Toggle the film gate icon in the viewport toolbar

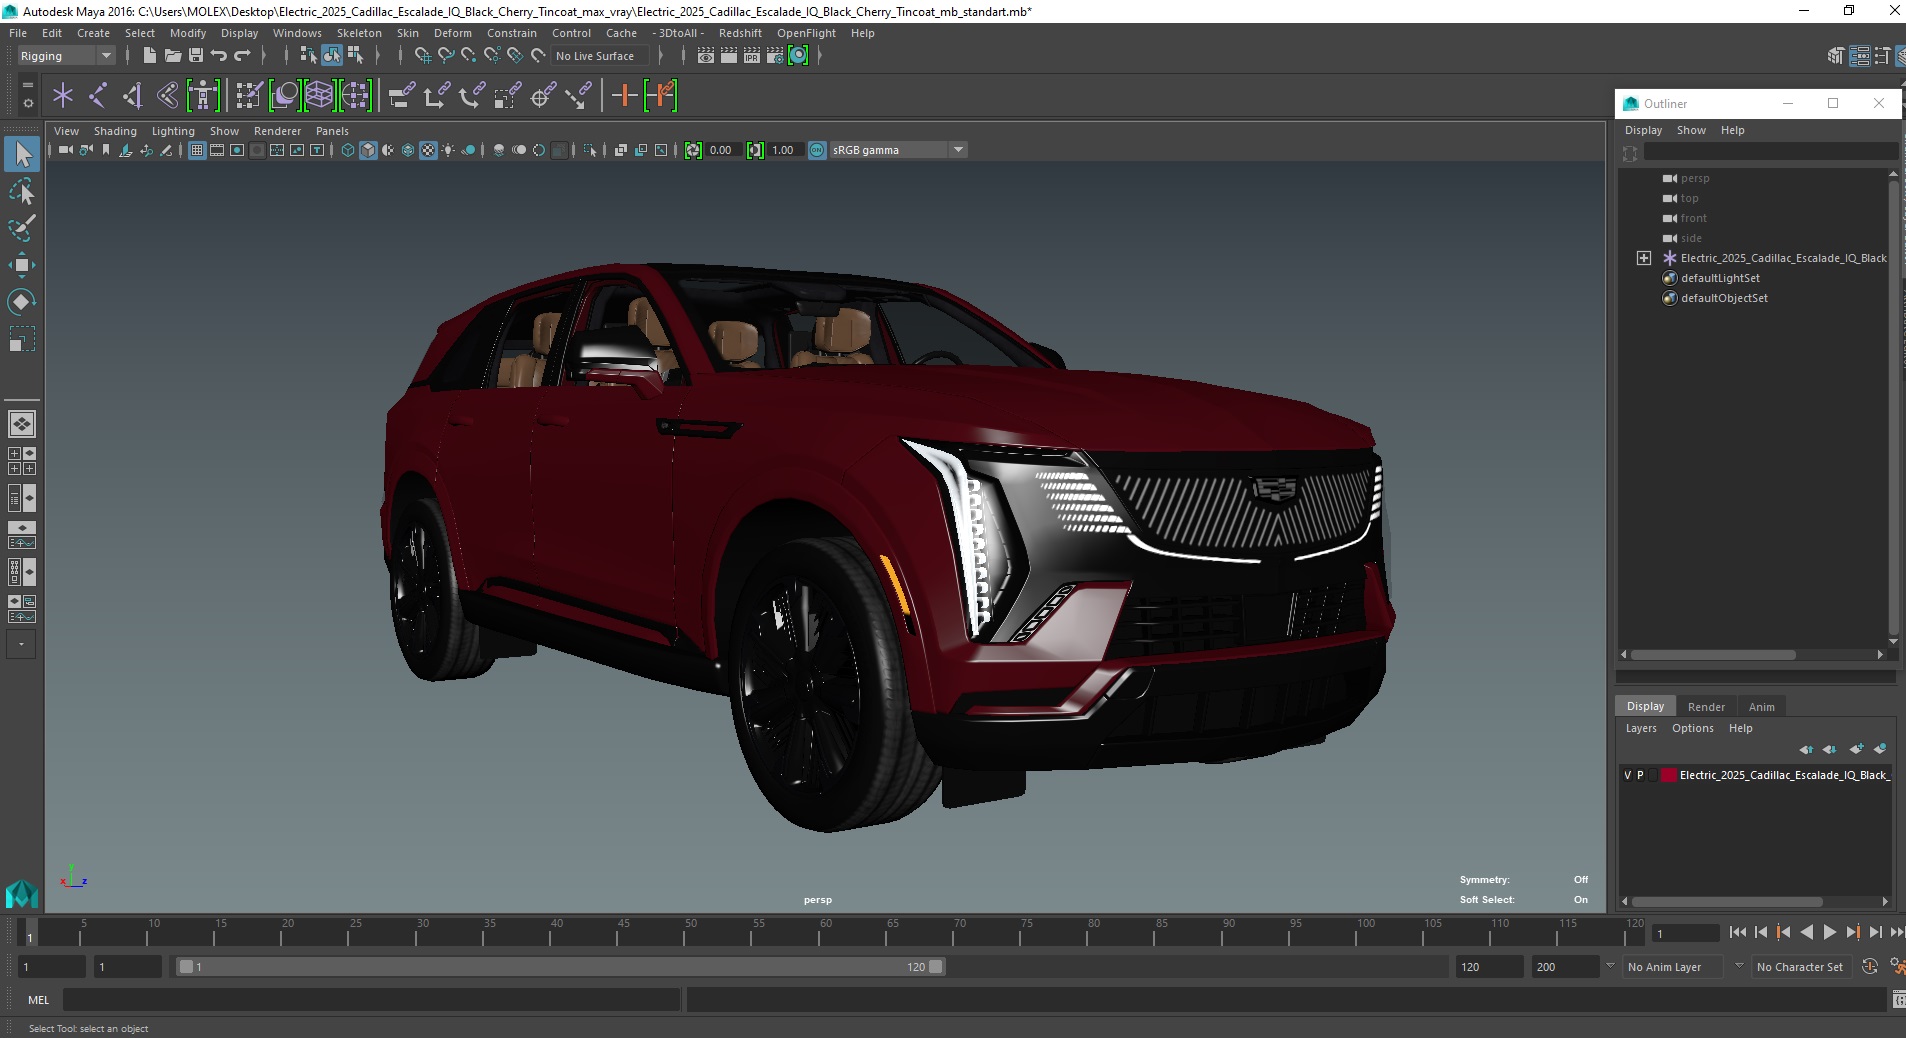pyautogui.click(x=217, y=150)
